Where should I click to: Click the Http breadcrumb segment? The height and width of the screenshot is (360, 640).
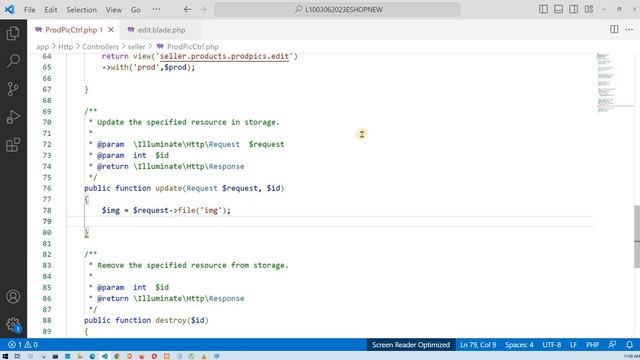65,47
